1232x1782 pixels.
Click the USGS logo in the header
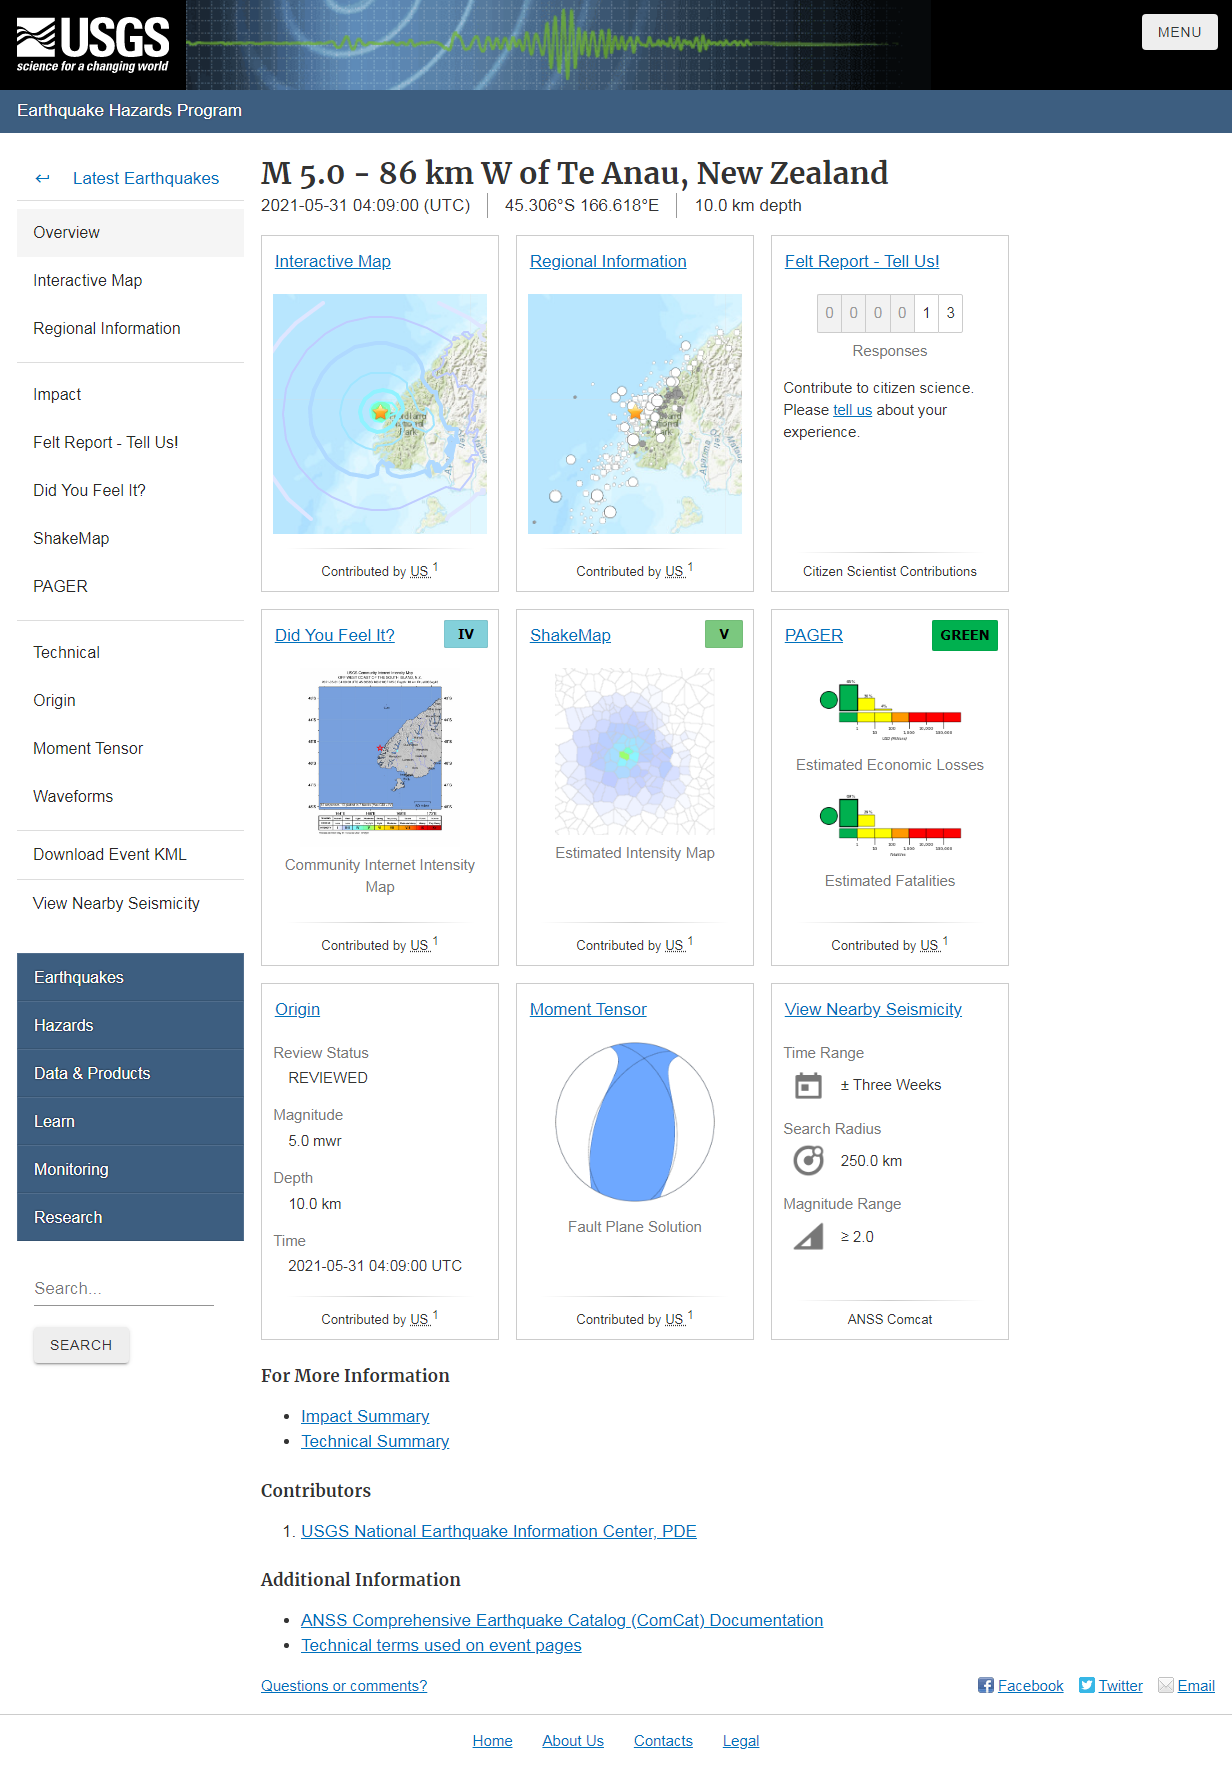(93, 45)
